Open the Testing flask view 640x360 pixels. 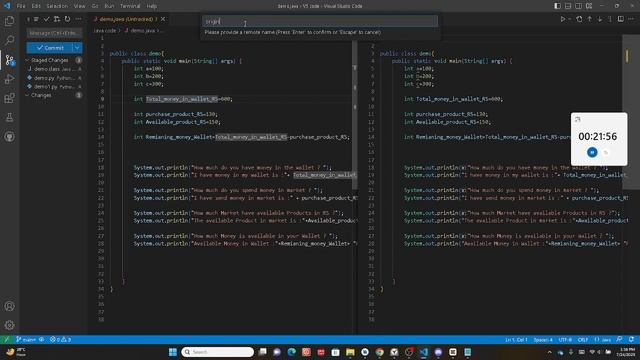point(9,118)
